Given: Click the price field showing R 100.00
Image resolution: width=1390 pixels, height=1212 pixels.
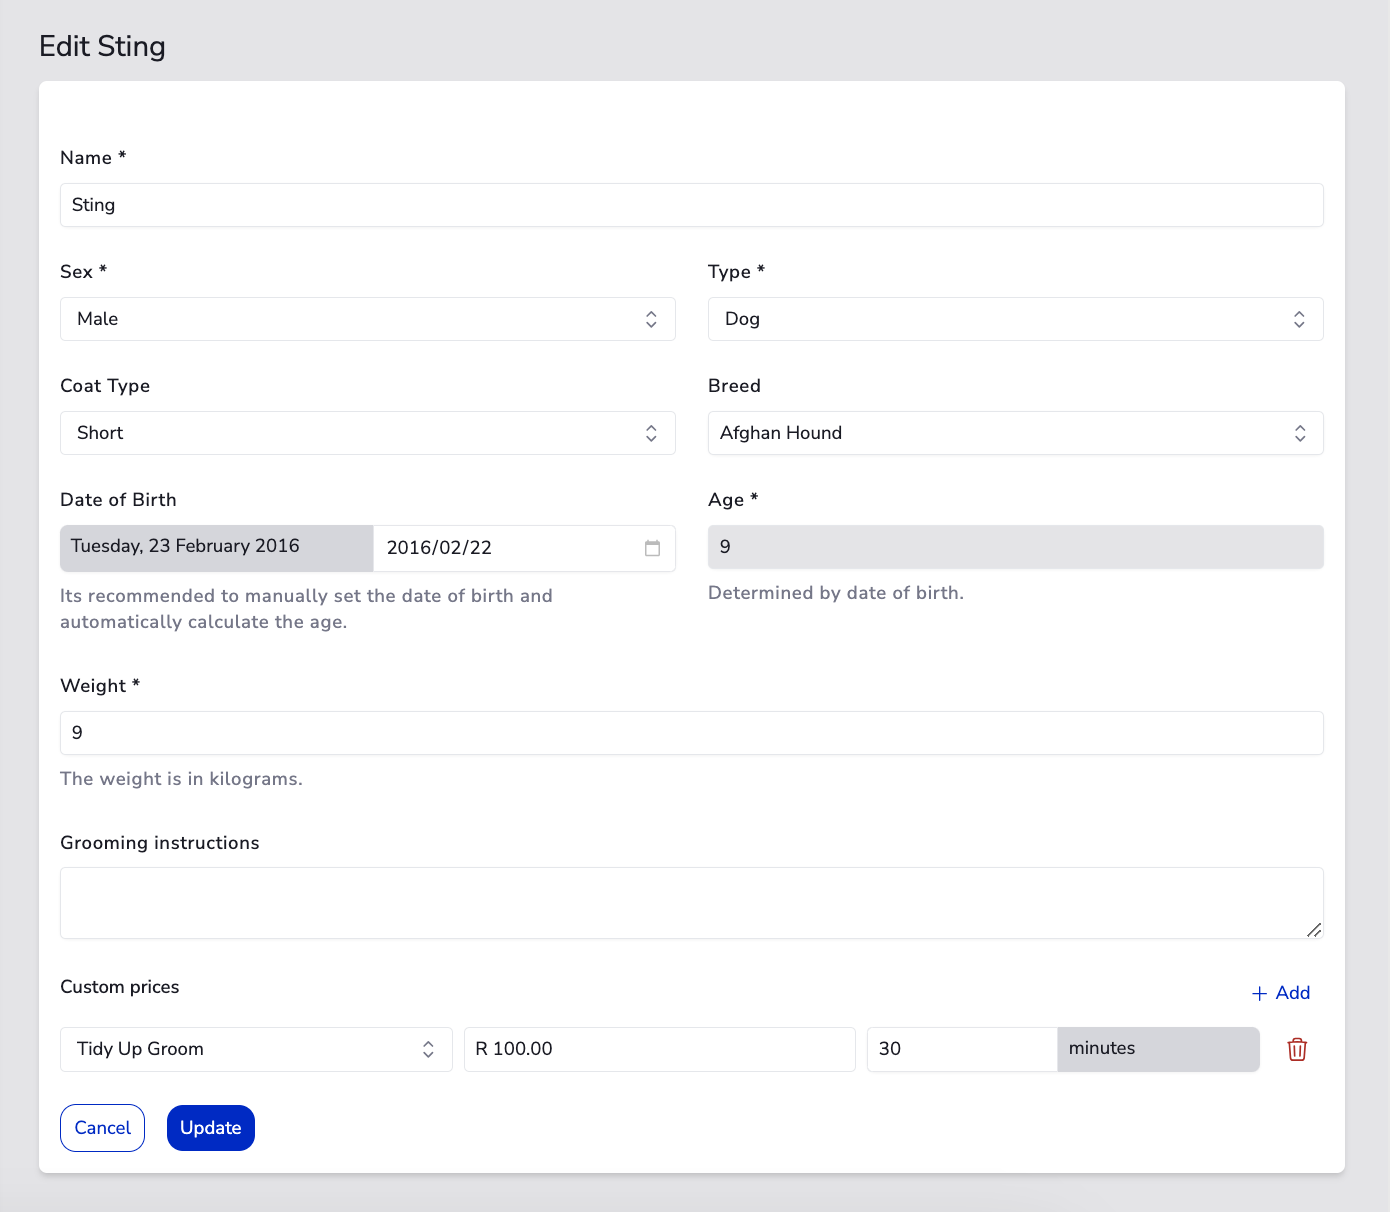Looking at the screenshot, I should (659, 1049).
